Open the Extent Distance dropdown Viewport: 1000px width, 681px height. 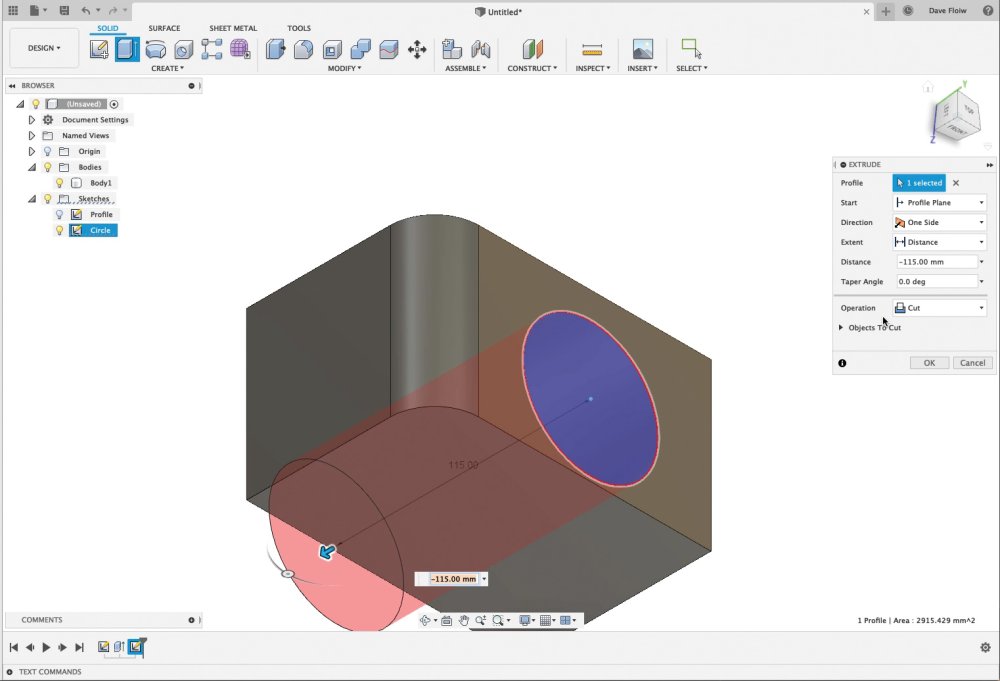pos(939,242)
